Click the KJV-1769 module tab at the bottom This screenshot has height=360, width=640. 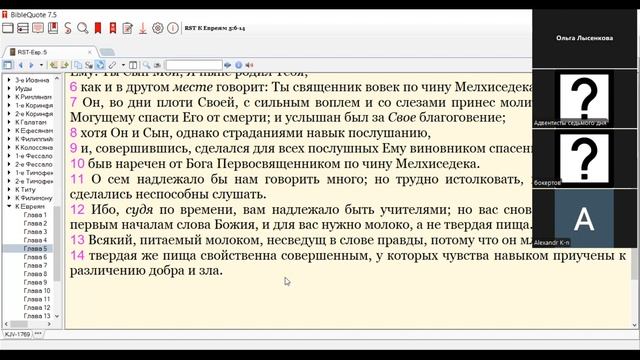point(18,334)
